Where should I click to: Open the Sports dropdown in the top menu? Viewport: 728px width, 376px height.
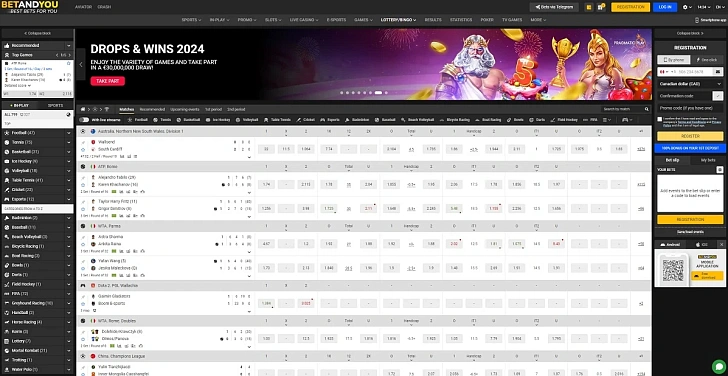[191, 20]
